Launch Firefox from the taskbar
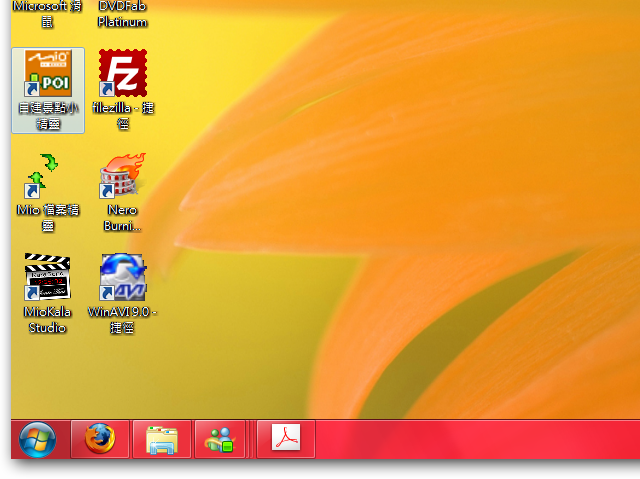This screenshot has height=479, width=640. tap(100, 439)
